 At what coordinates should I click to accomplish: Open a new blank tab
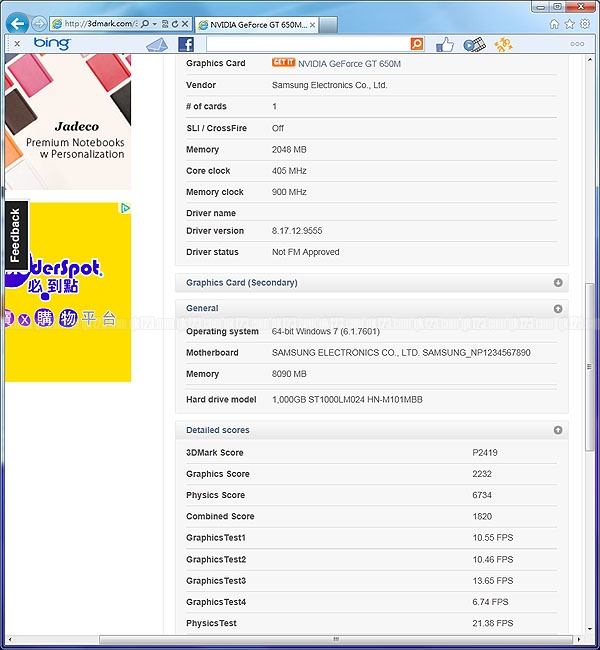tap(328, 25)
